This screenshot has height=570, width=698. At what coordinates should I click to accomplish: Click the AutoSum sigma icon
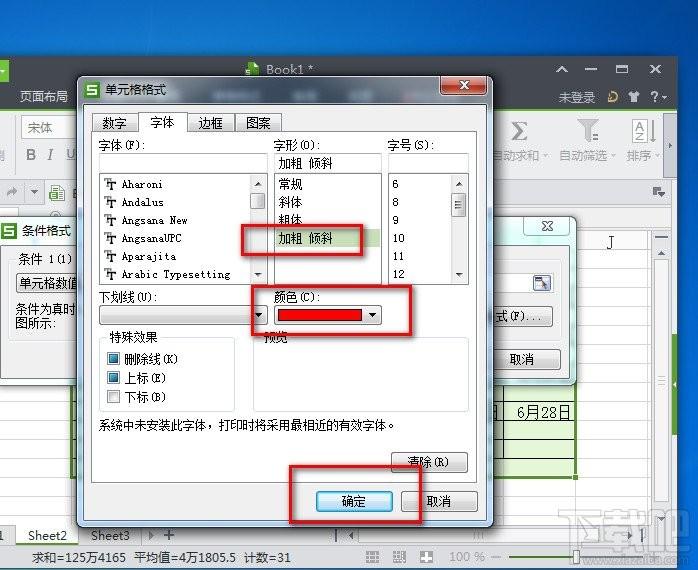pos(519,131)
